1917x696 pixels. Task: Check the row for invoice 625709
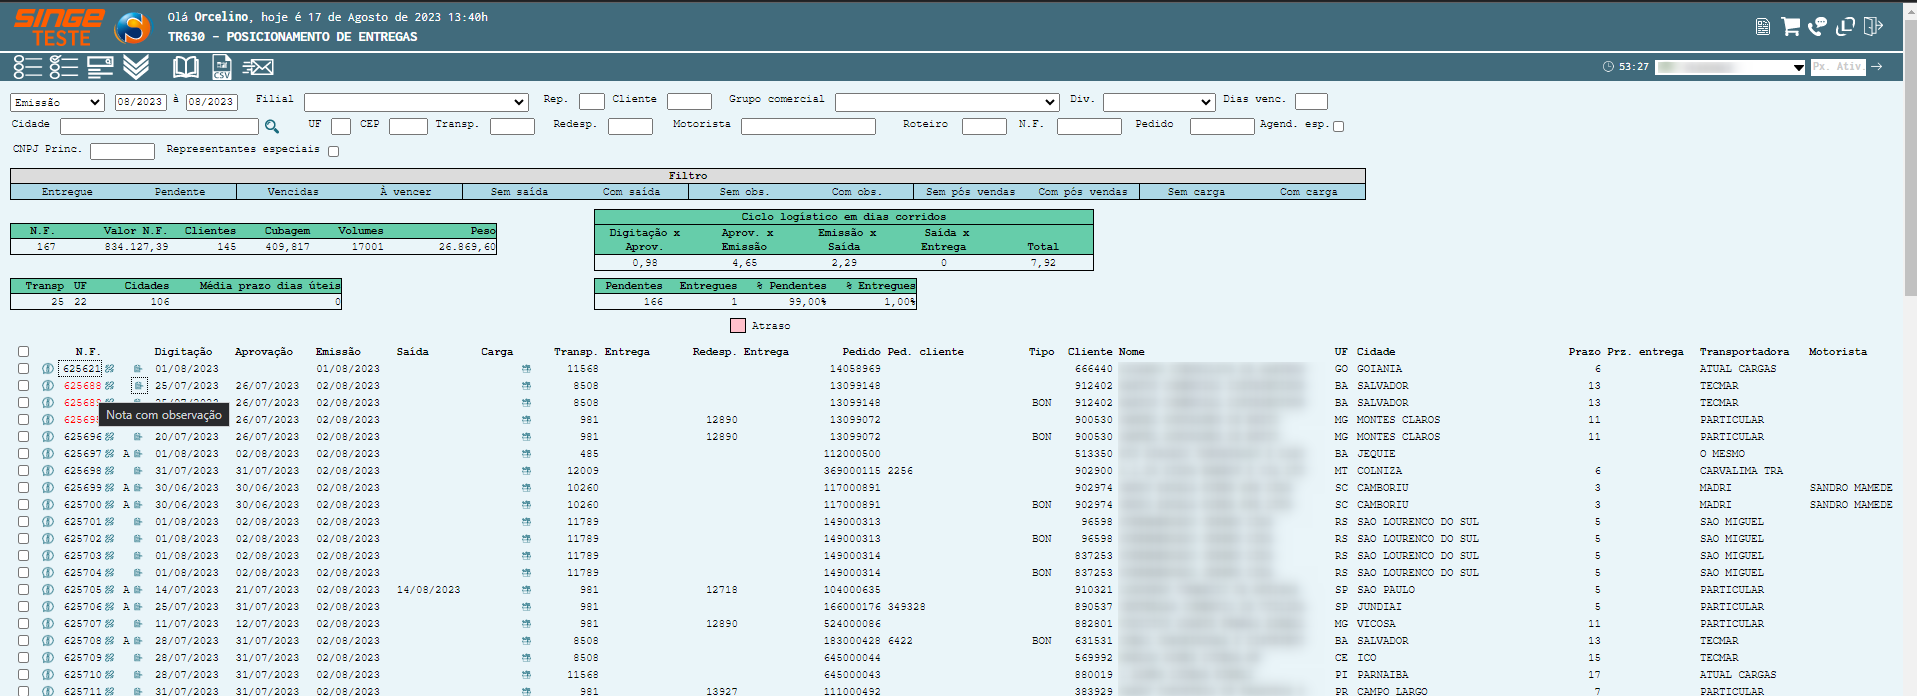pos(23,658)
